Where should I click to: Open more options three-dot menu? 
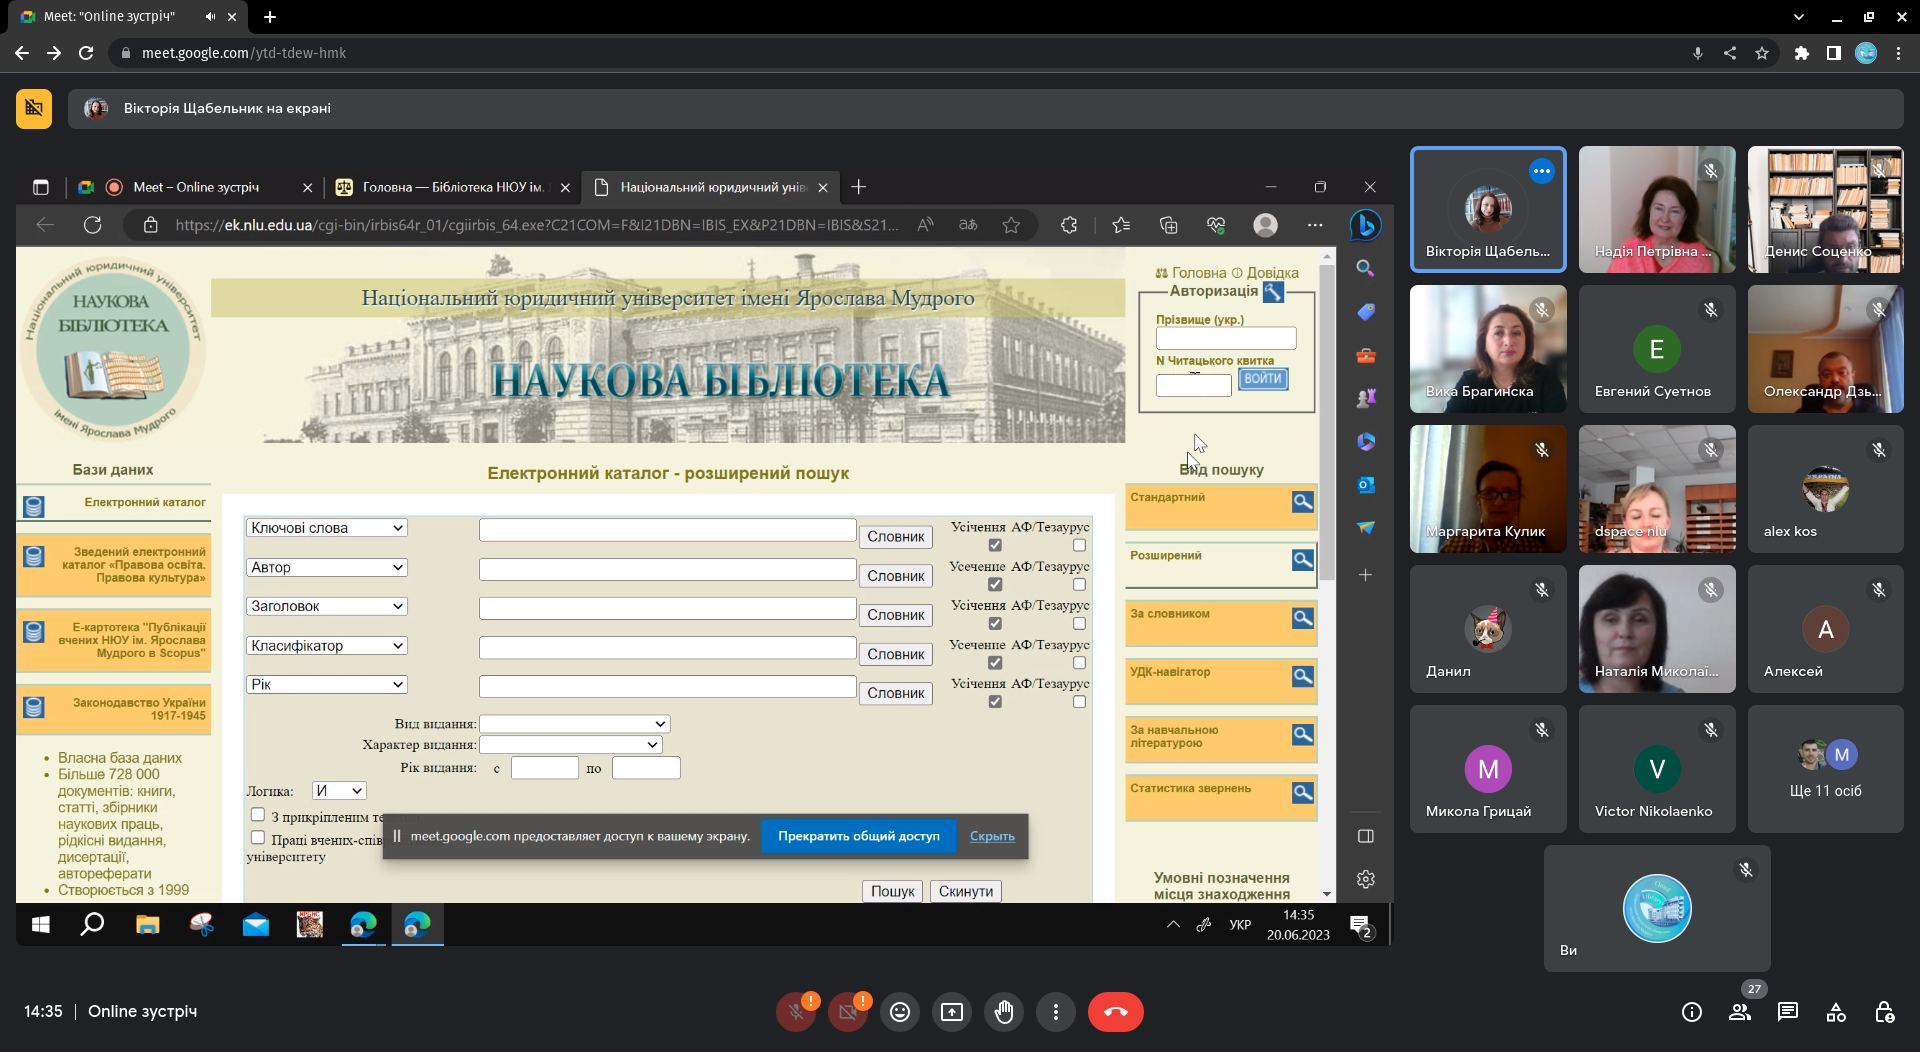tap(1056, 1012)
